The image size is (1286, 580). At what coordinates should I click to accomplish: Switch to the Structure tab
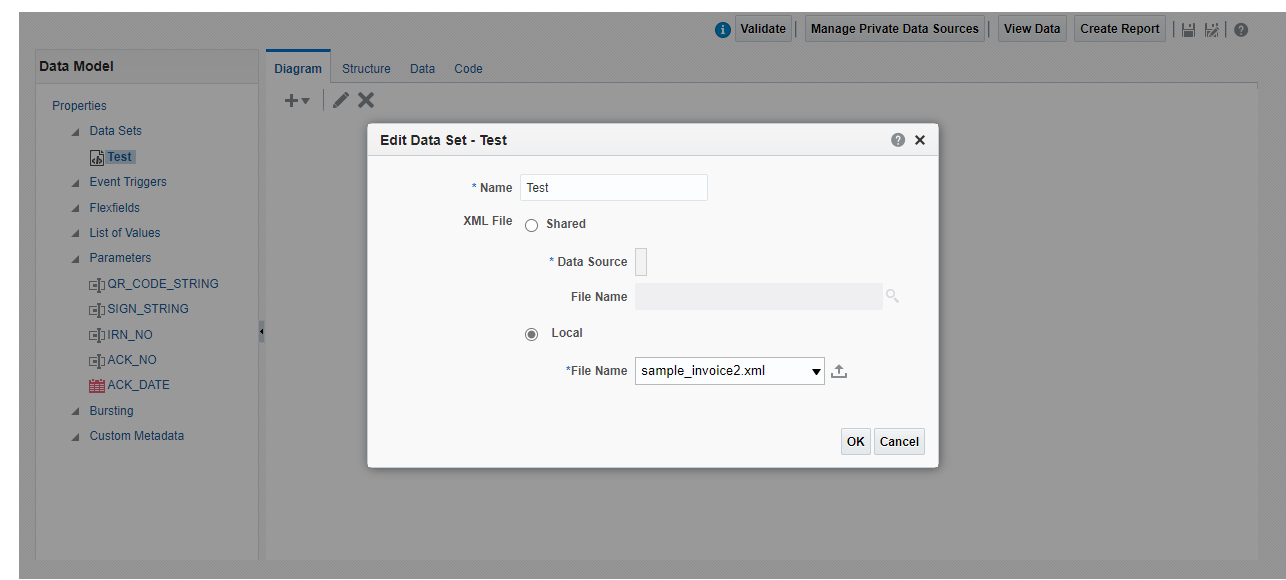366,69
